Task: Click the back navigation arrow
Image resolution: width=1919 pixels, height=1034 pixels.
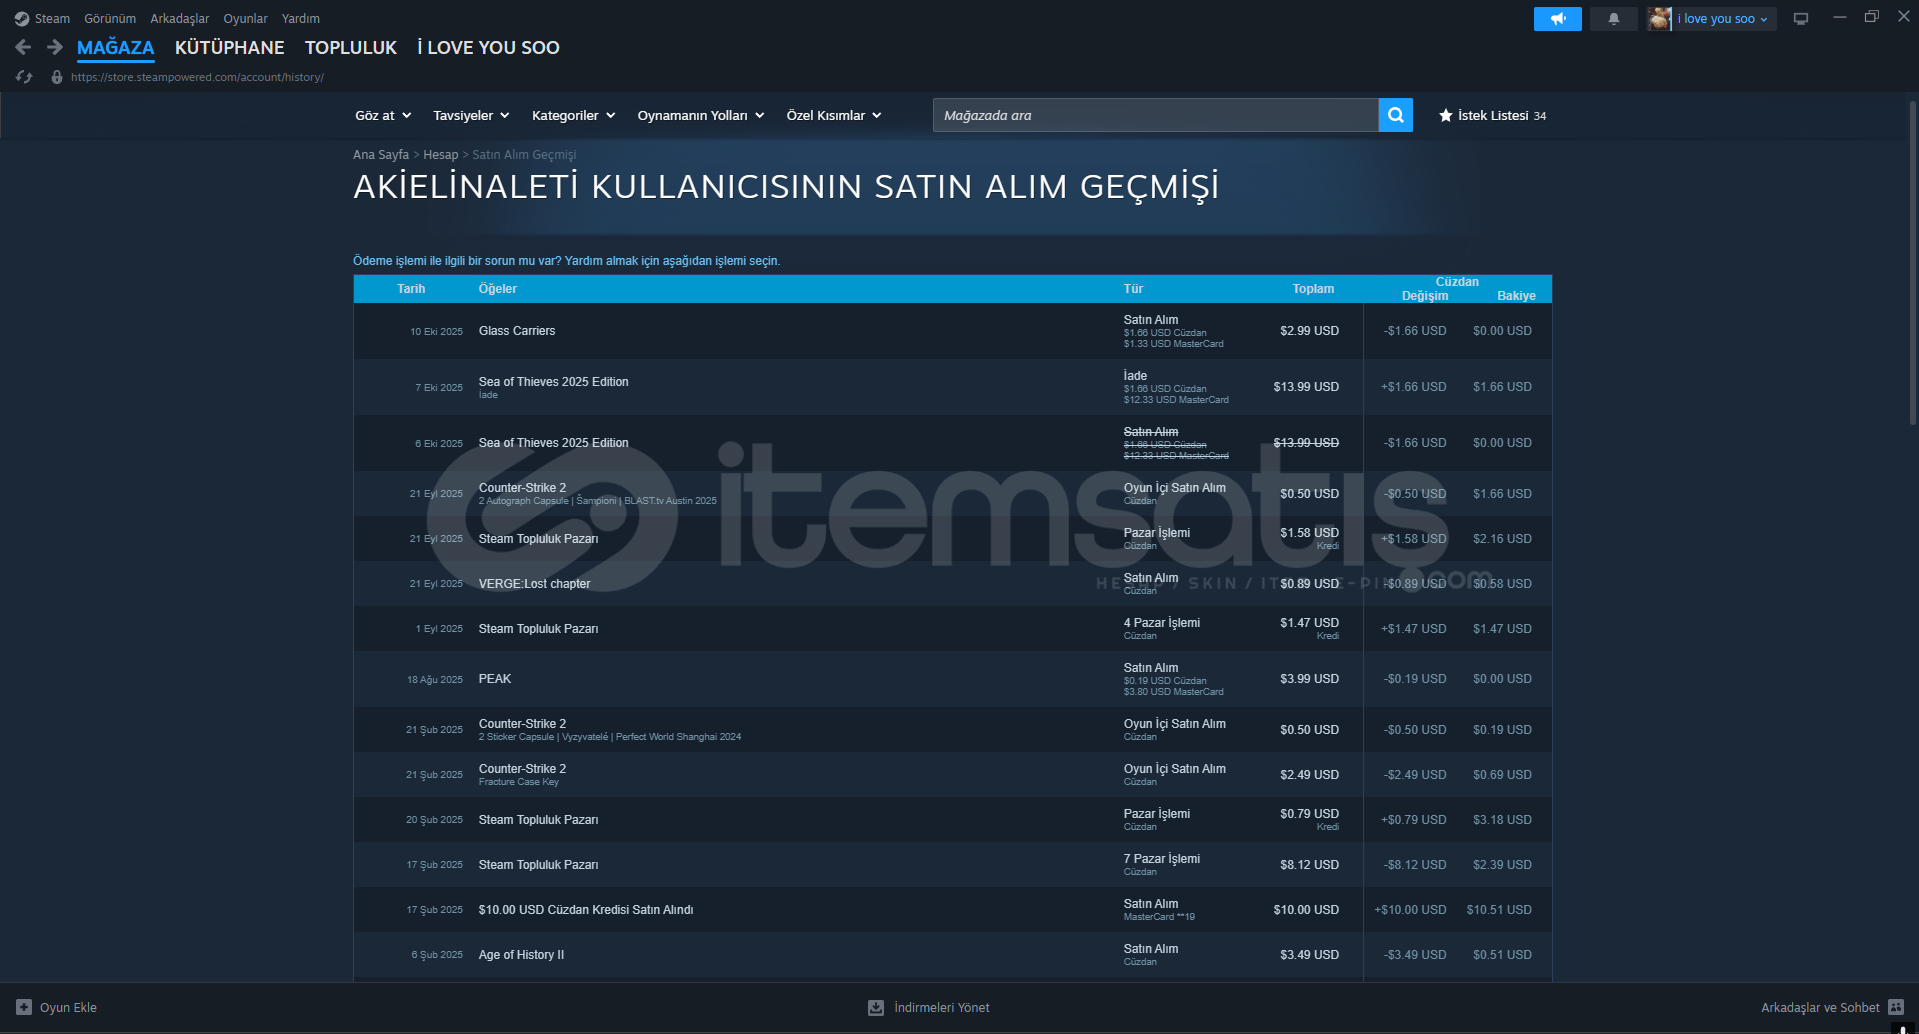Action: click(x=23, y=47)
